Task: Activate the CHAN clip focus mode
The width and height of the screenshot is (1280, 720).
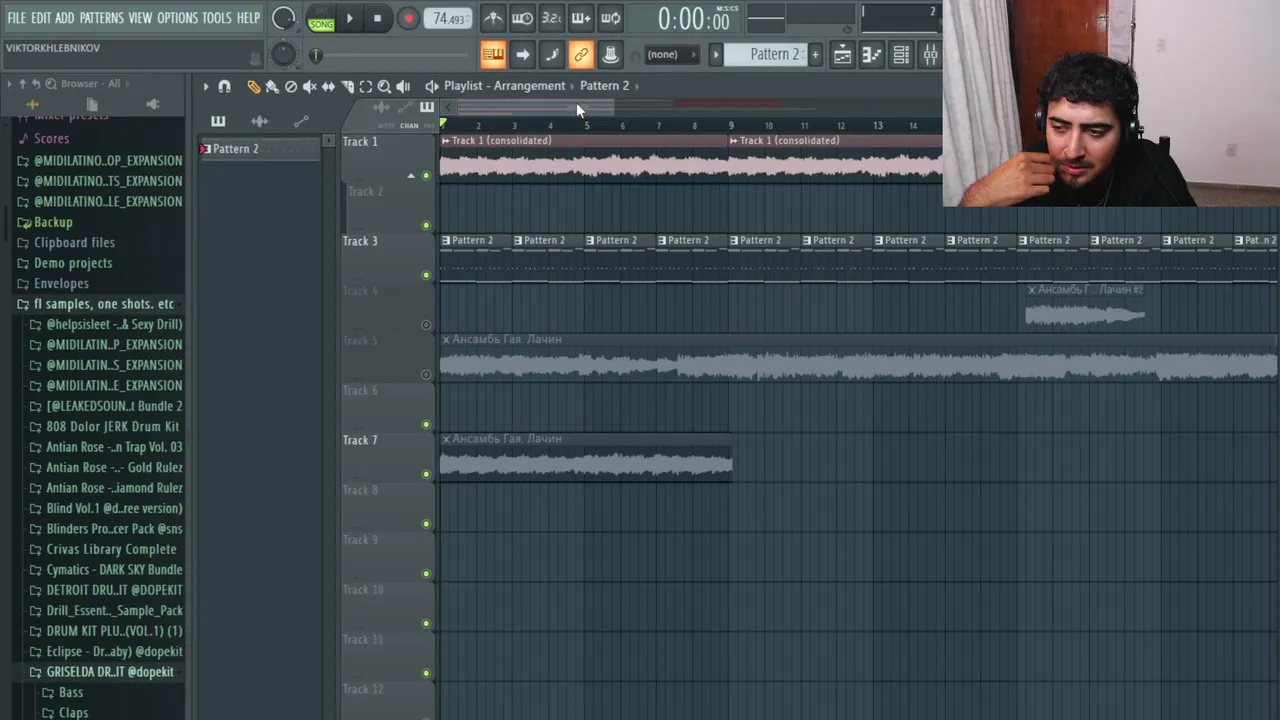Action: tap(409, 126)
